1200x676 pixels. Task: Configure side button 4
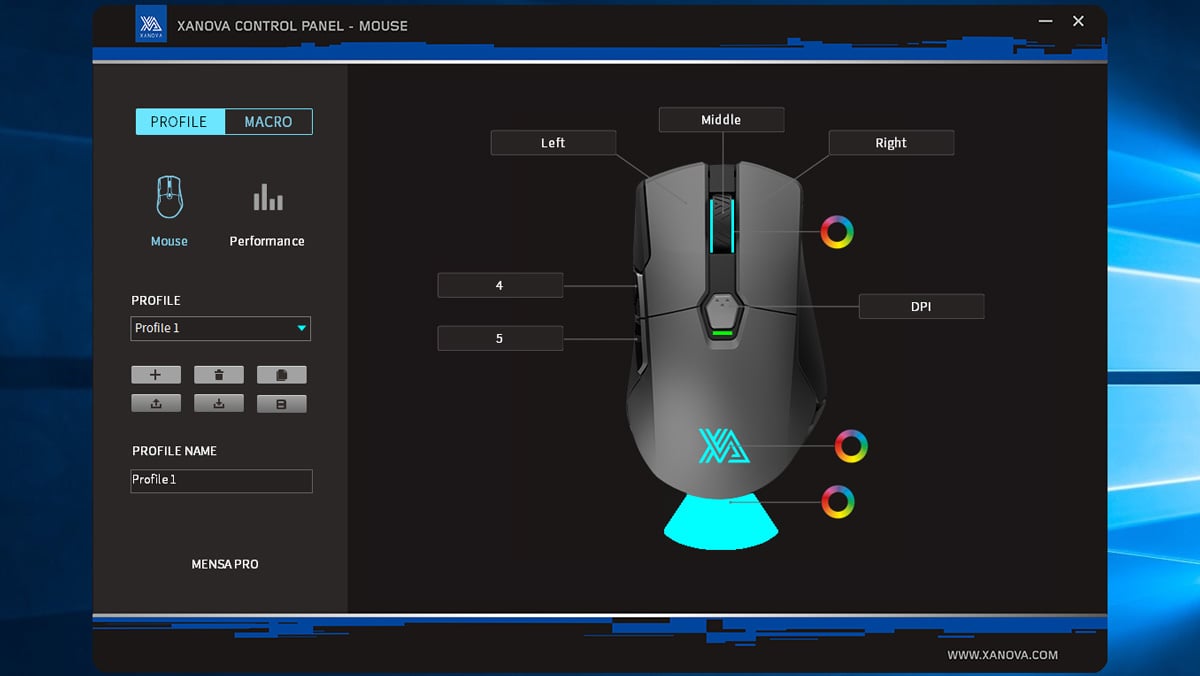tap(500, 285)
